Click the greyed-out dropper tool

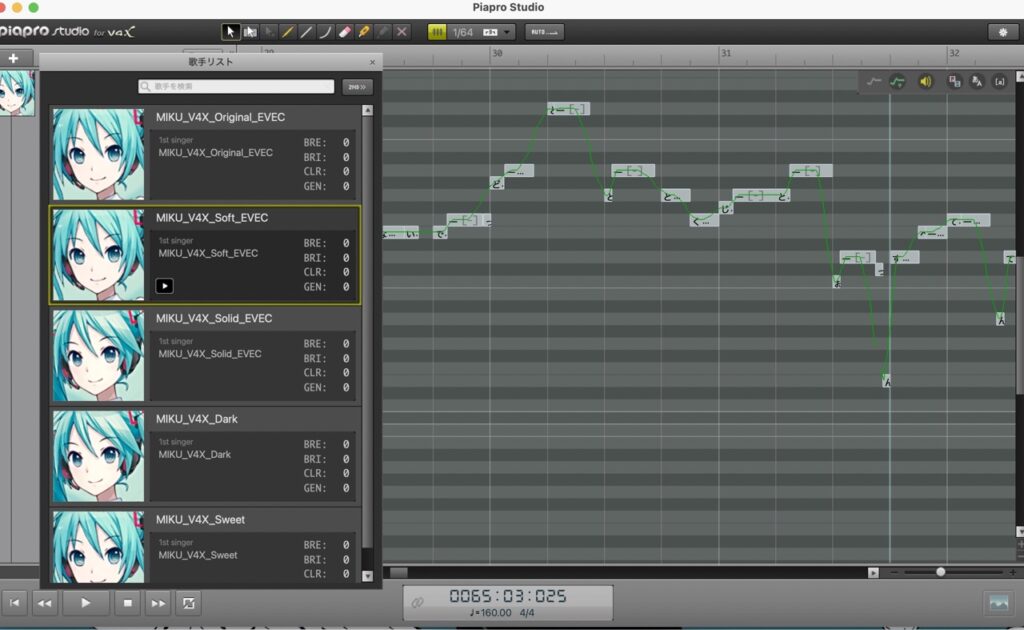pyautogui.click(x=383, y=31)
